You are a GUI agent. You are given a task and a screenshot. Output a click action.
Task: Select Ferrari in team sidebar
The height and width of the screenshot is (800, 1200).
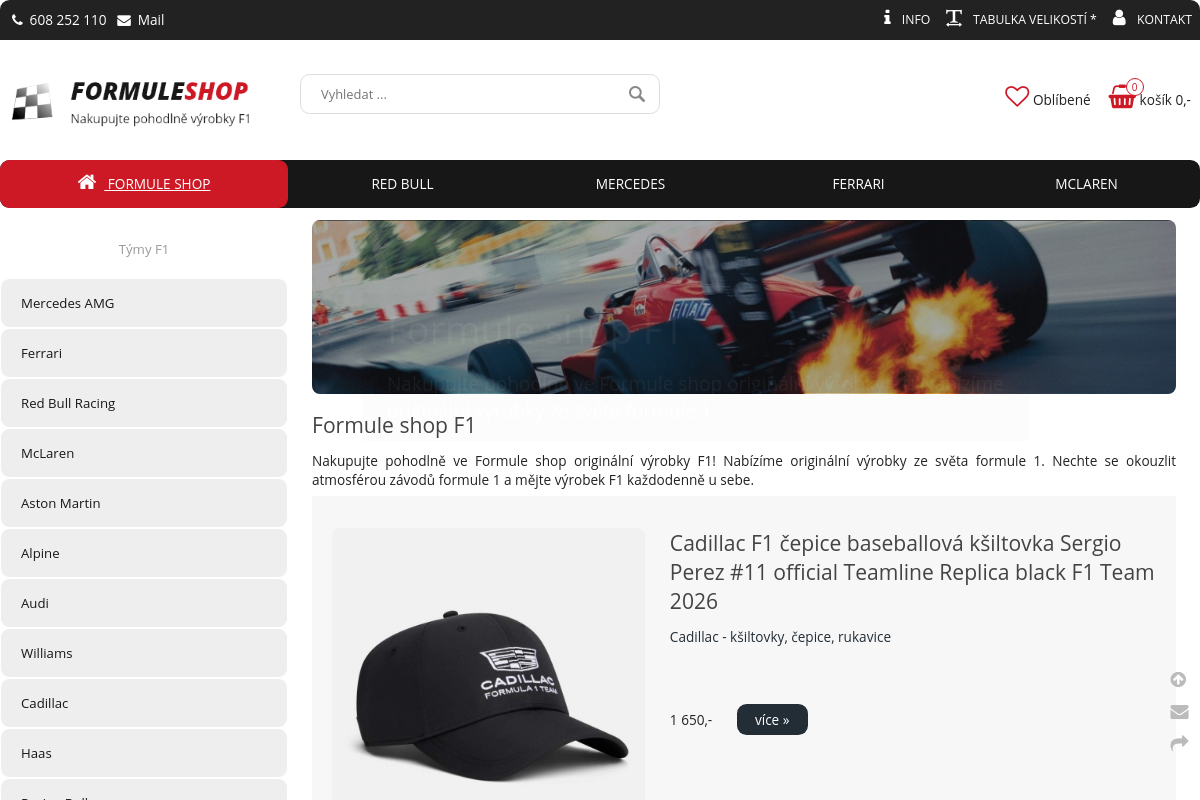144,353
